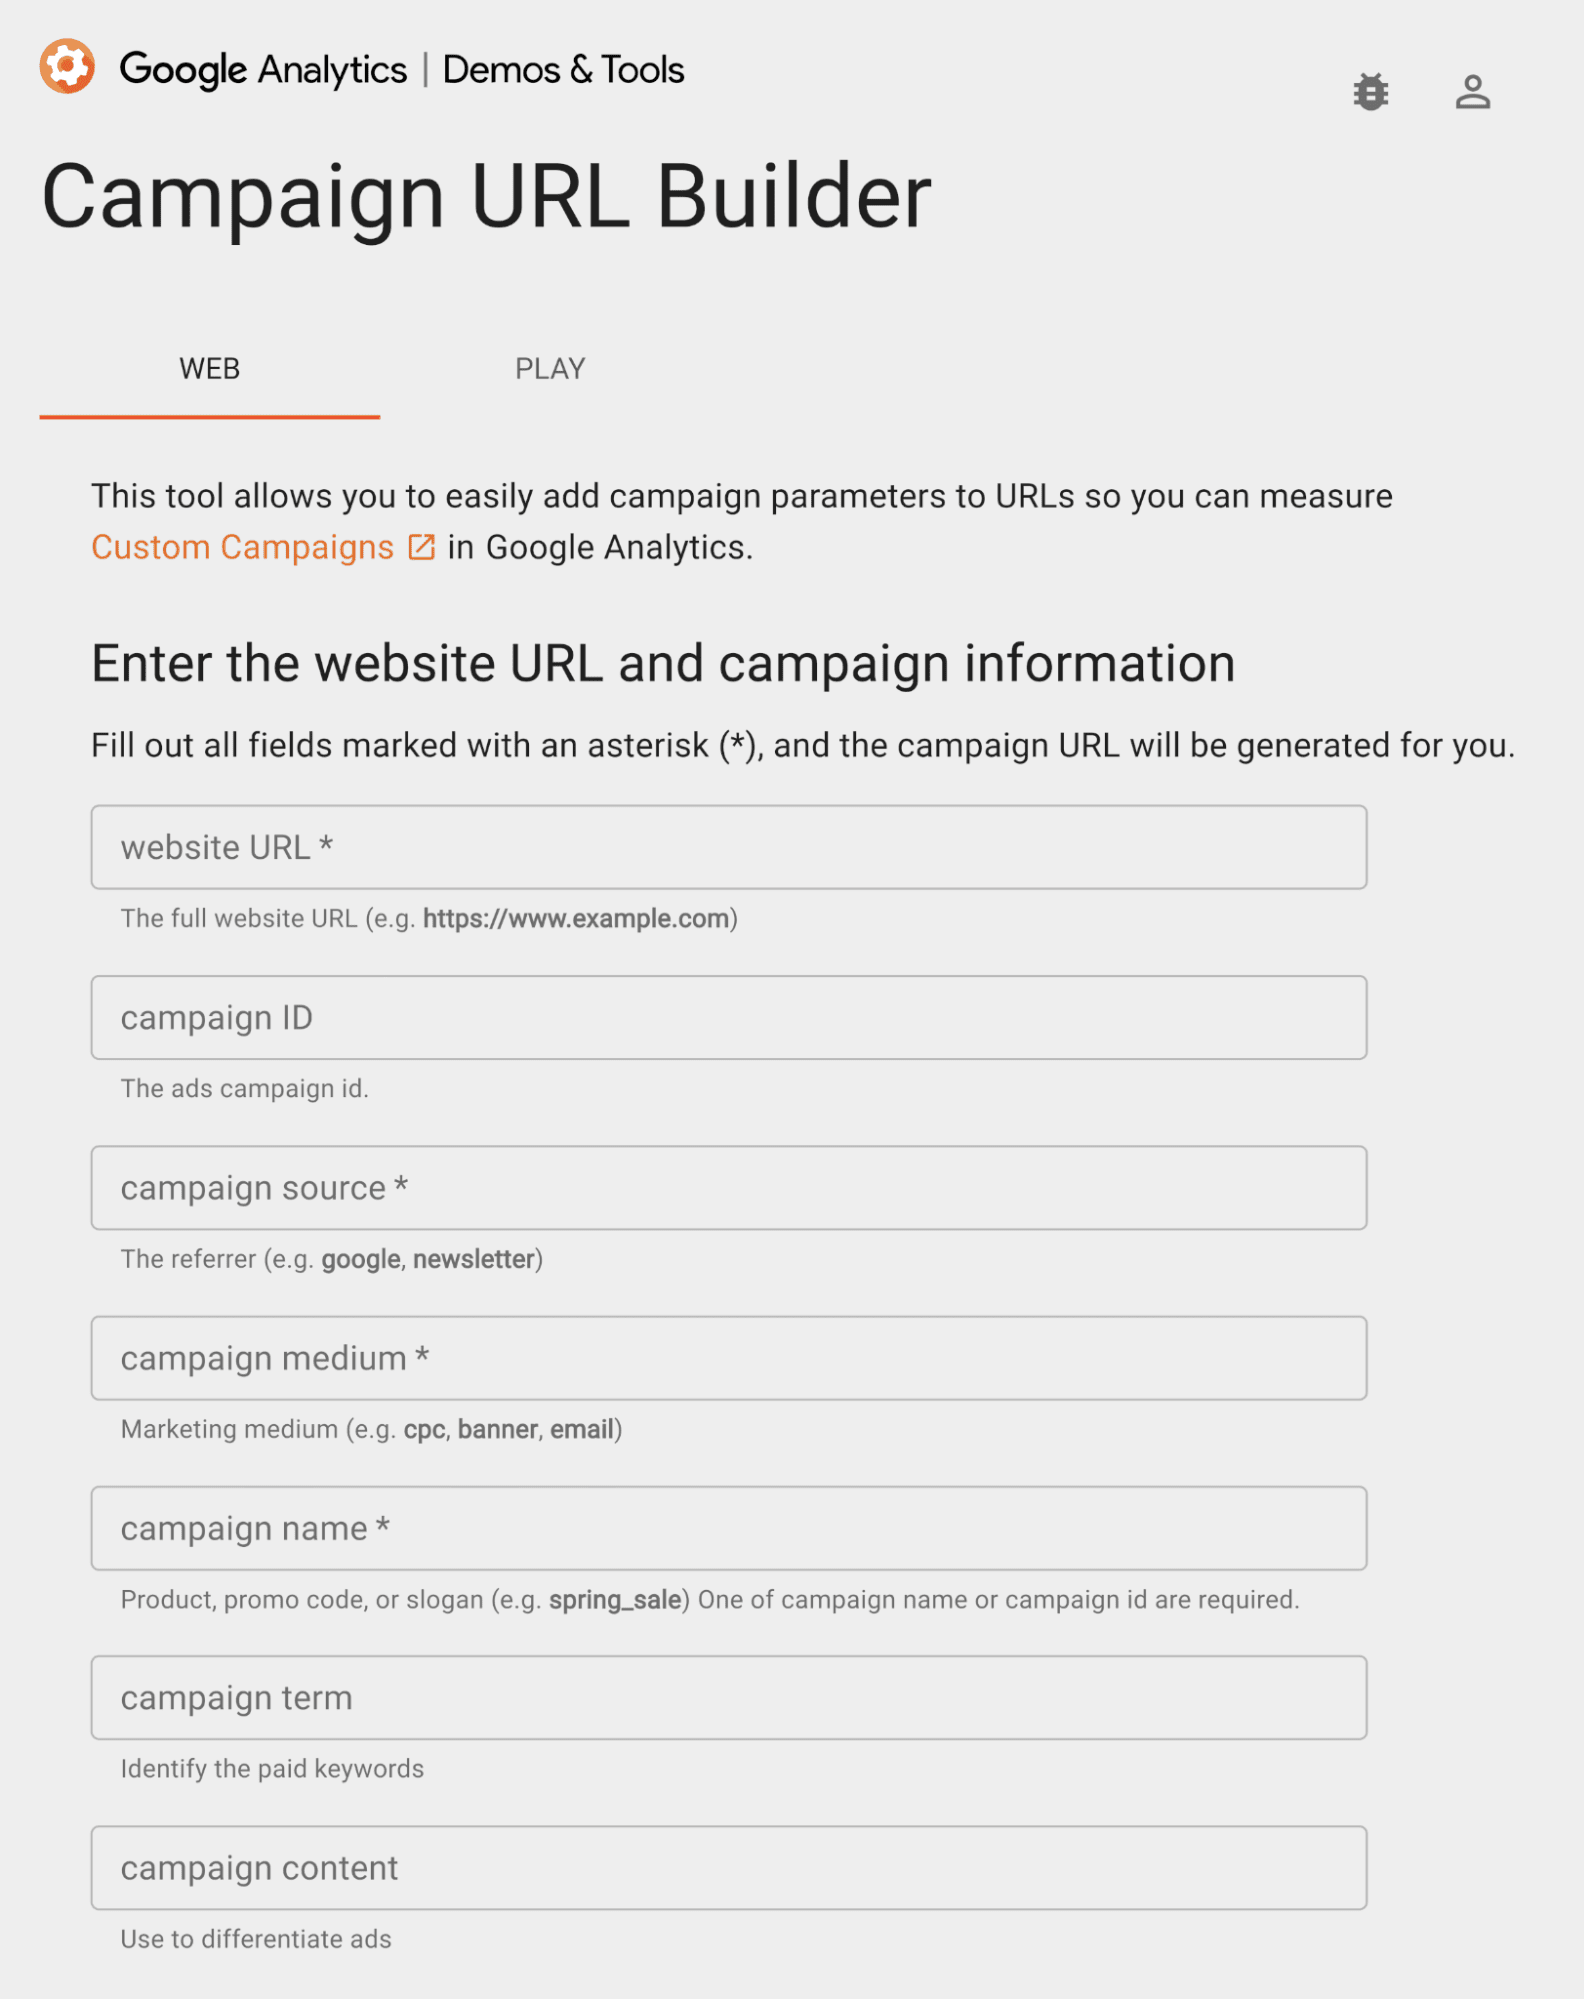Focus the campaign content input field

729,1868
